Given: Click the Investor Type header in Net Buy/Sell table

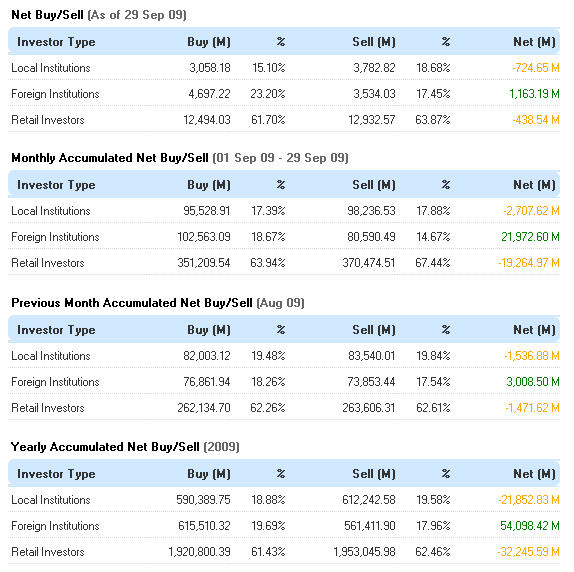Looking at the screenshot, I should pyautogui.click(x=56, y=42).
